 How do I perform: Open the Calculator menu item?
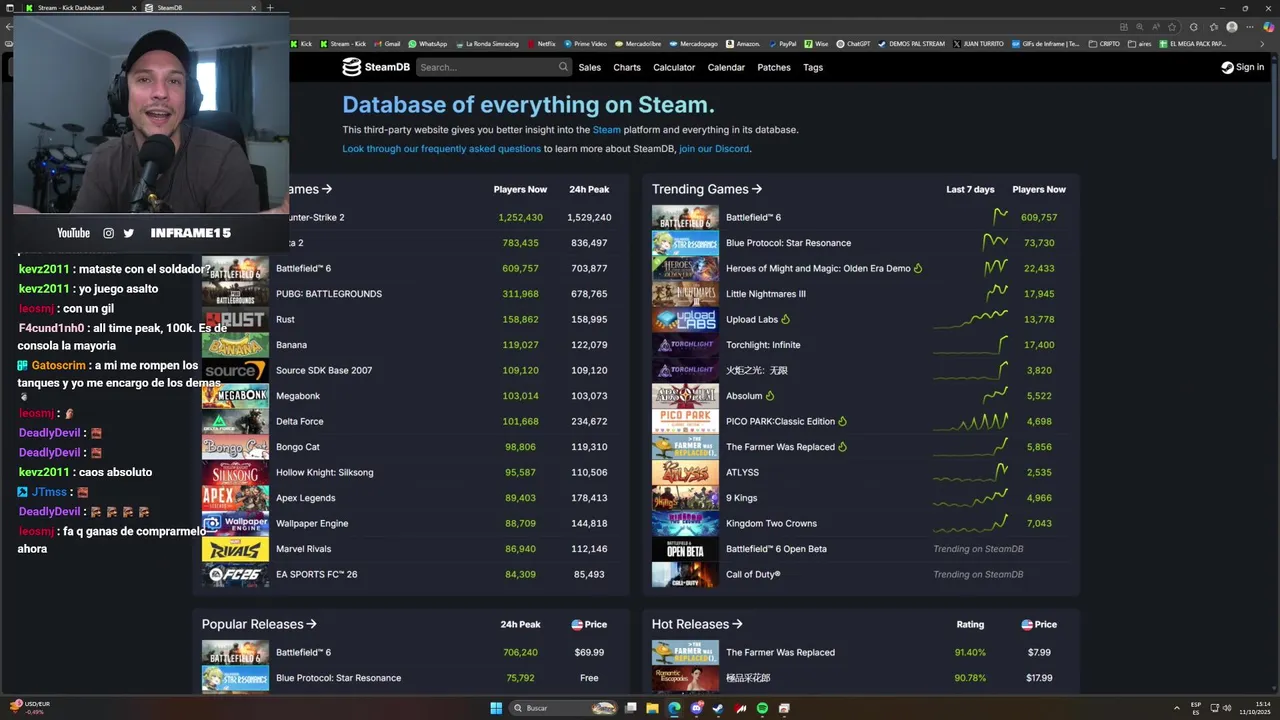(674, 67)
